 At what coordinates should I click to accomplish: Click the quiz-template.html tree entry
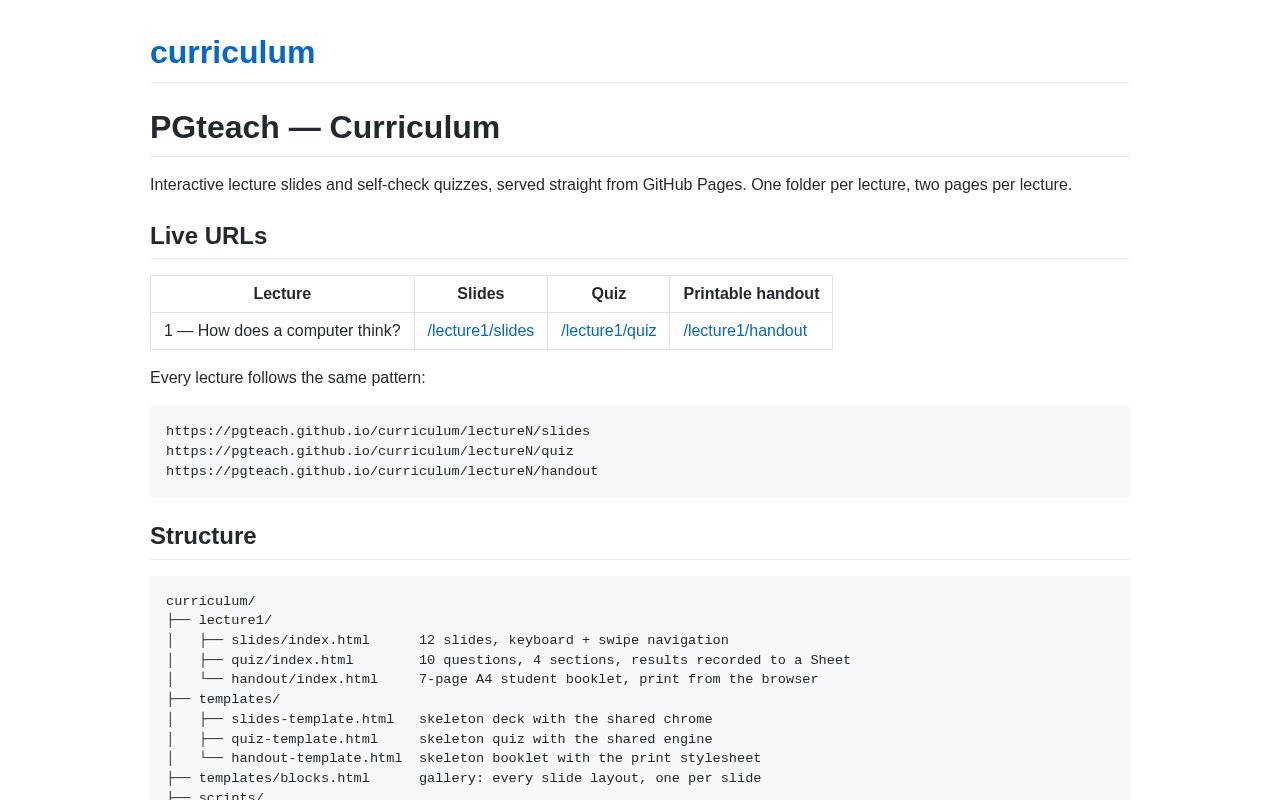click(x=304, y=740)
